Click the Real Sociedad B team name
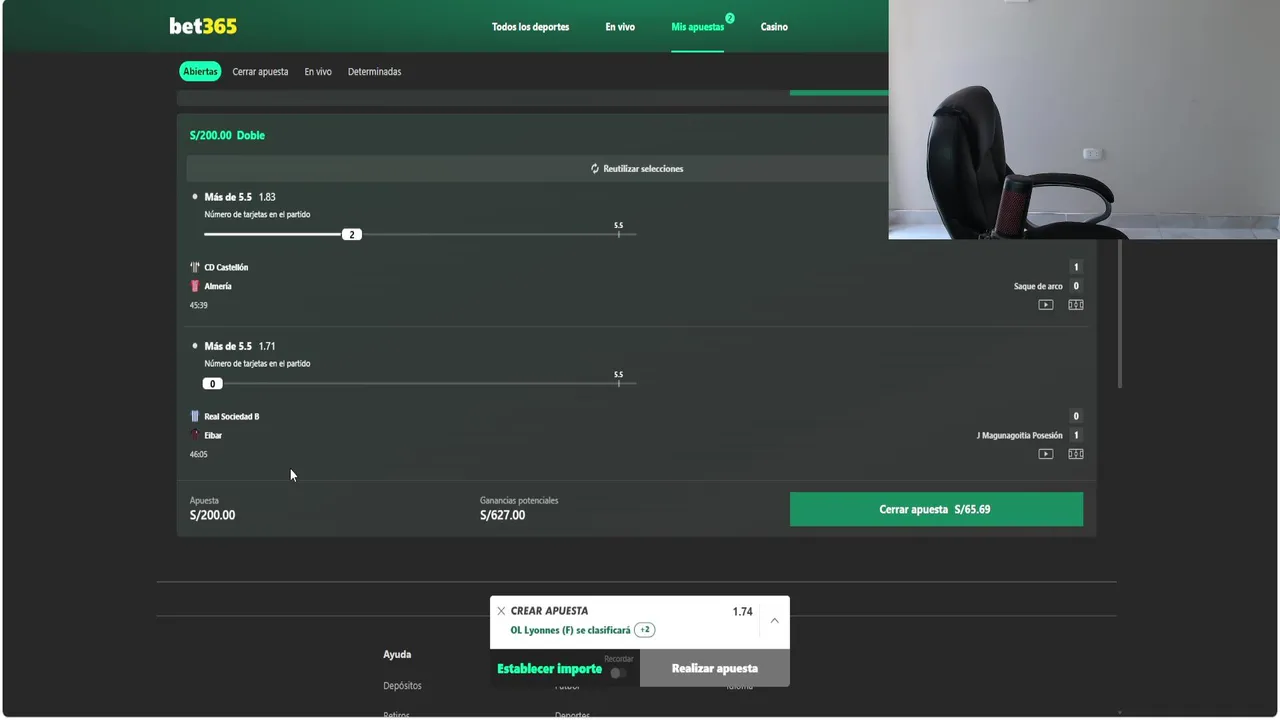 [x=232, y=416]
